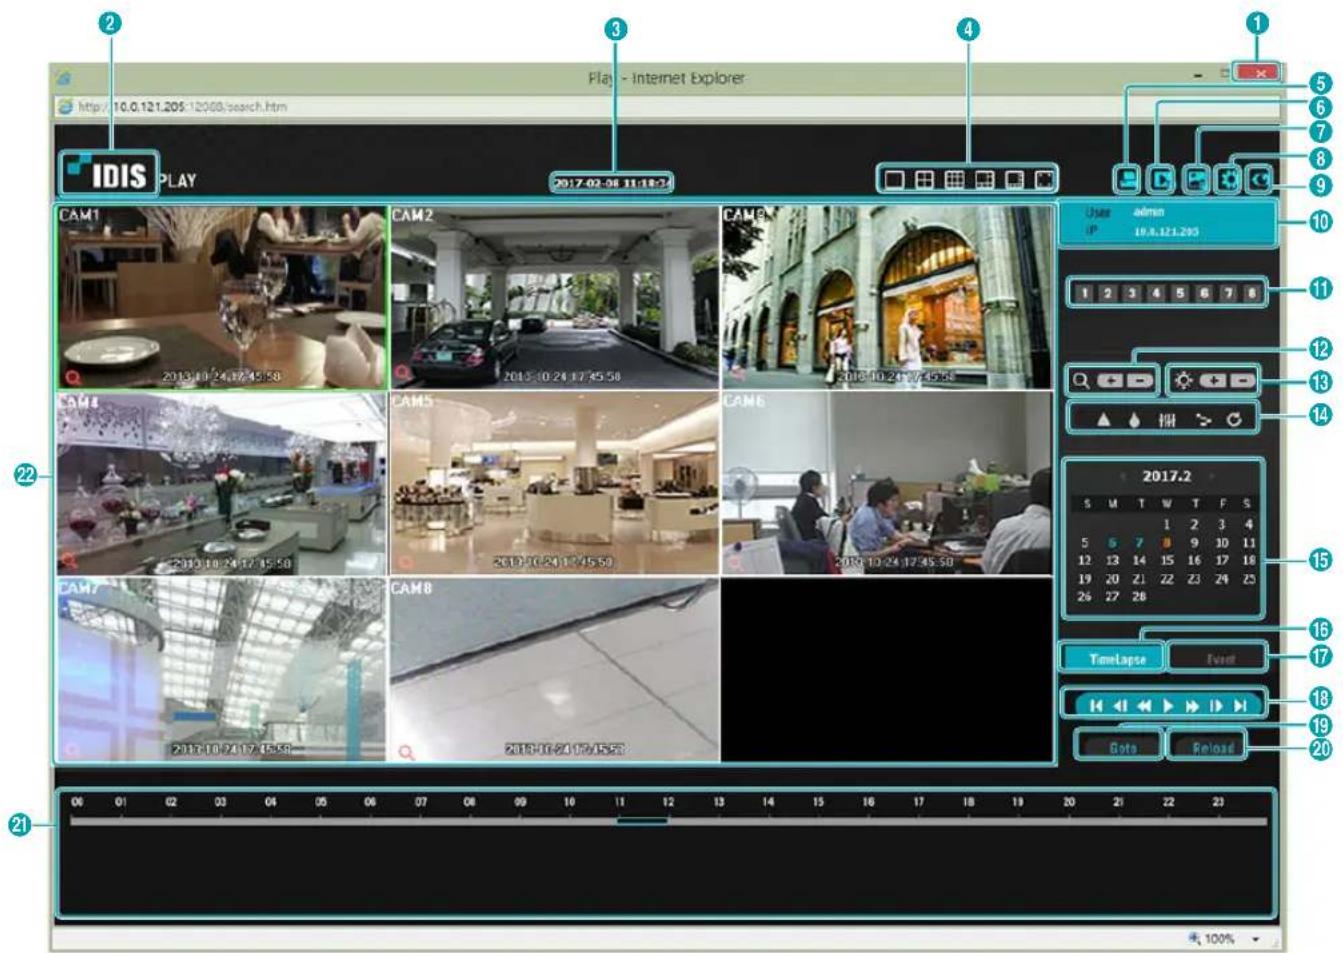Select highlighted date 8 in calendar
Image resolution: width=1343 pixels, height=953 pixels.
click(x=1166, y=543)
